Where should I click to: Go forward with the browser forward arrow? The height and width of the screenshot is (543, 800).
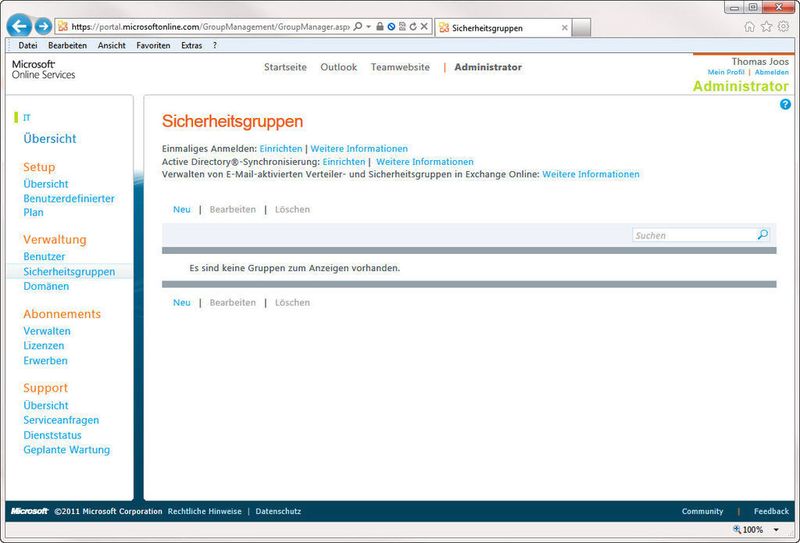[43, 26]
